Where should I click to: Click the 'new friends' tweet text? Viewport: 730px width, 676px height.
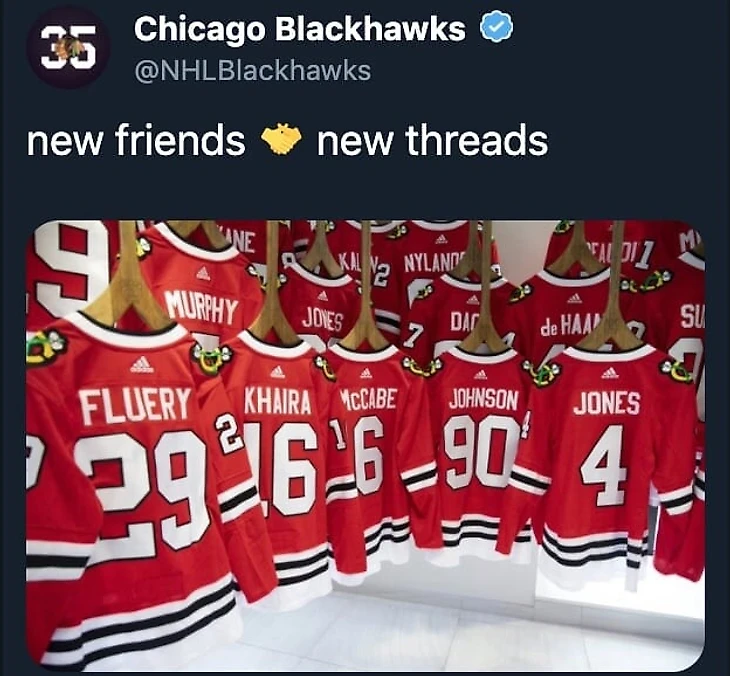[136, 140]
